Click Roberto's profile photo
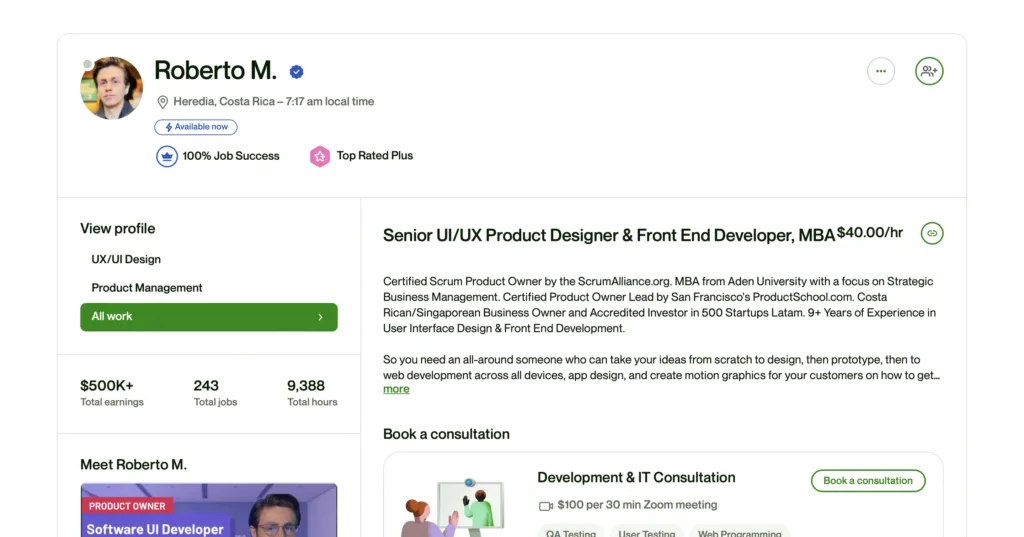This screenshot has width=1024, height=537. [x=111, y=88]
